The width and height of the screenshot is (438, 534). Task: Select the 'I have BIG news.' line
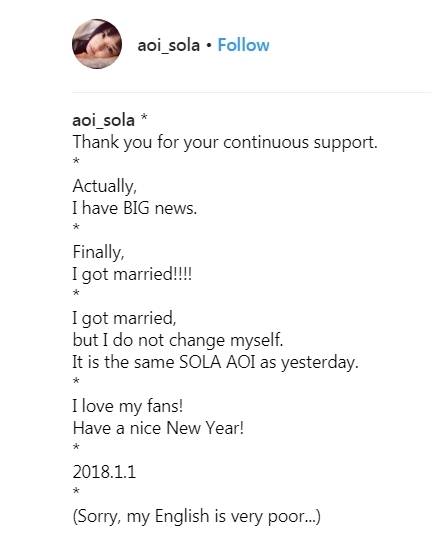click(135, 208)
